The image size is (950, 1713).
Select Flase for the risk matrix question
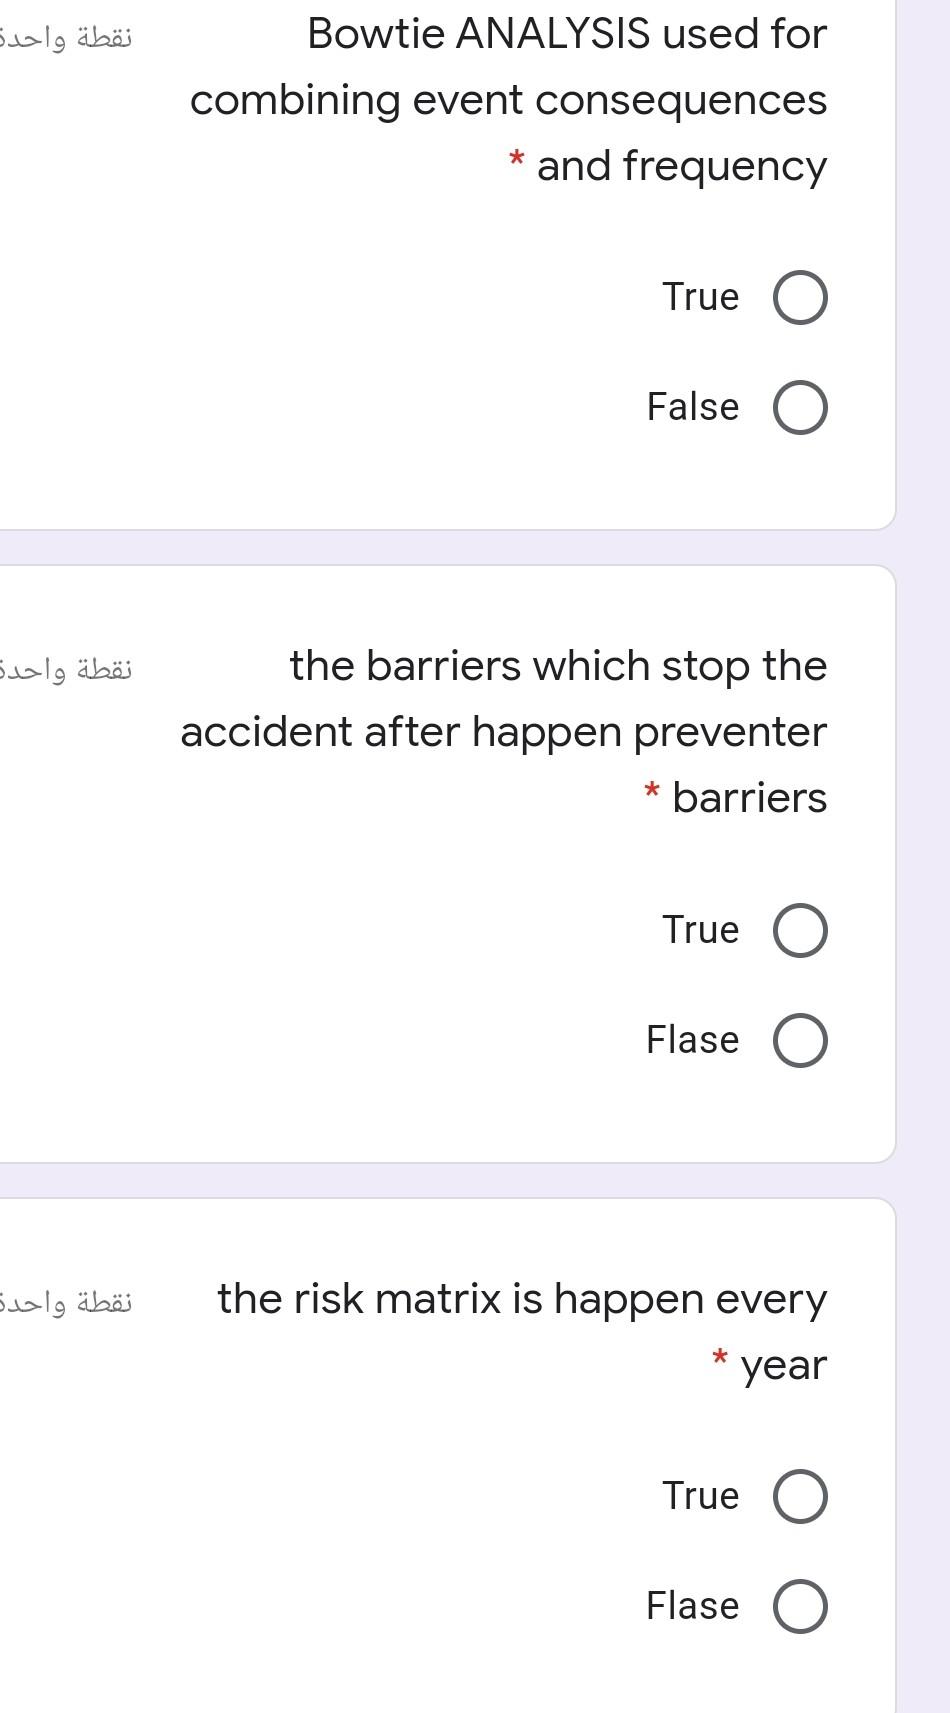point(799,1605)
